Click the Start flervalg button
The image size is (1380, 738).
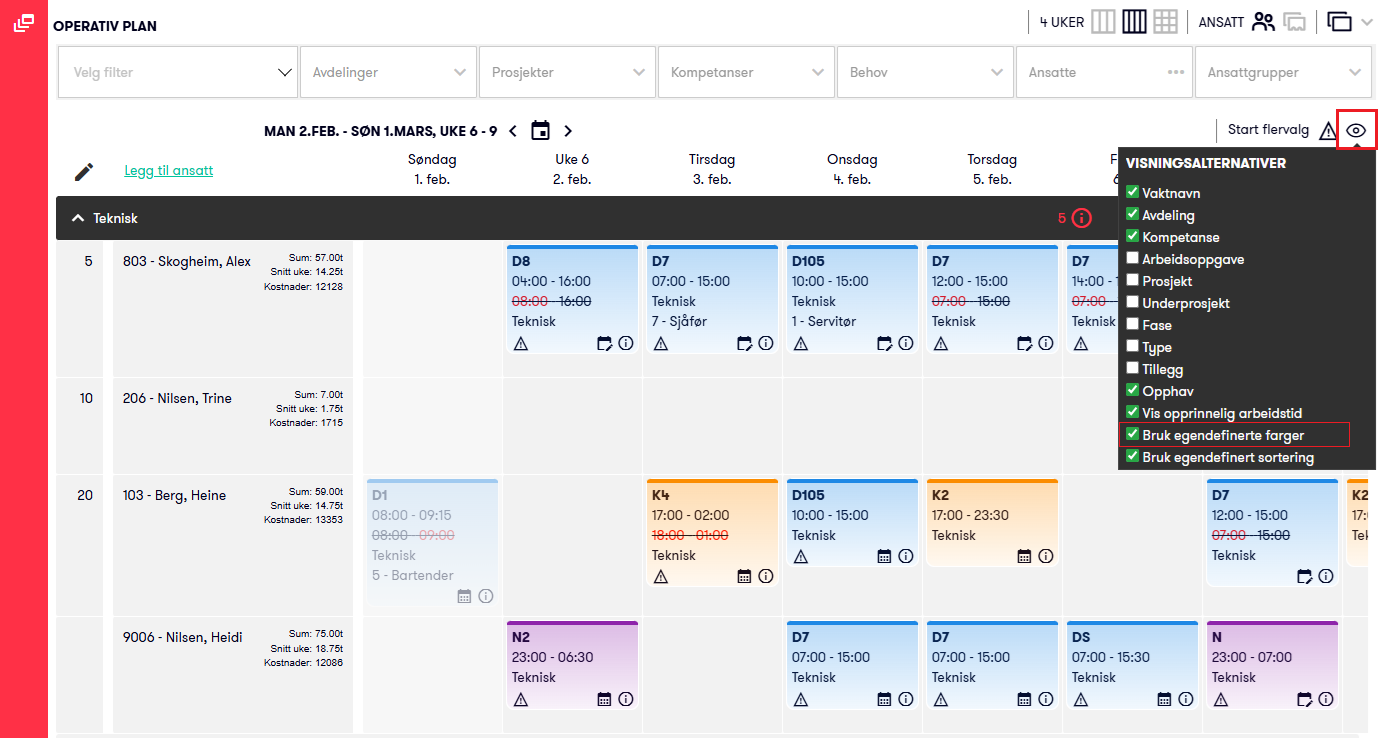click(1268, 129)
